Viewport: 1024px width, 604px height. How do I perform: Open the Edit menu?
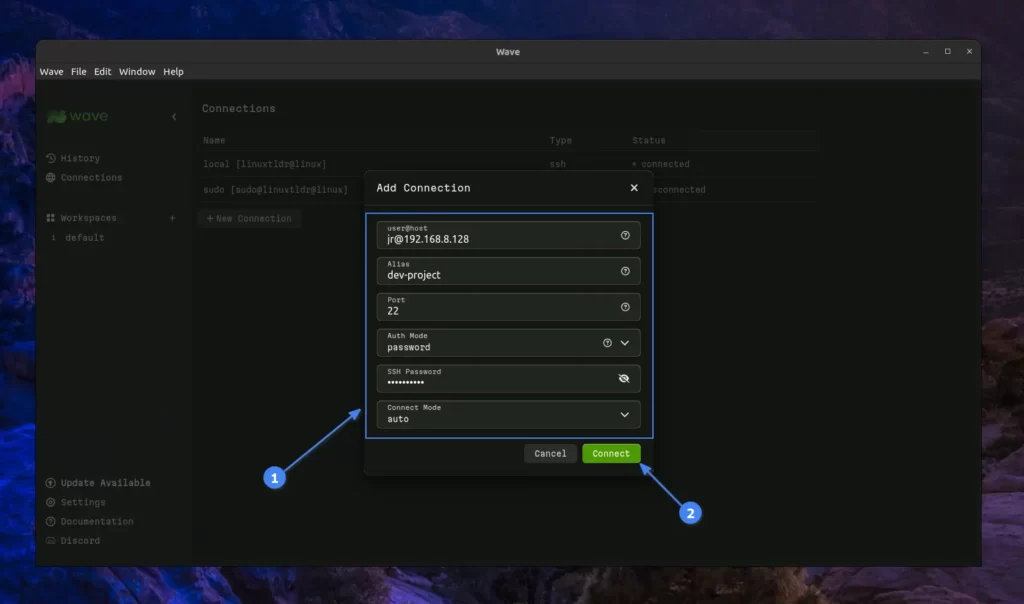click(x=103, y=72)
